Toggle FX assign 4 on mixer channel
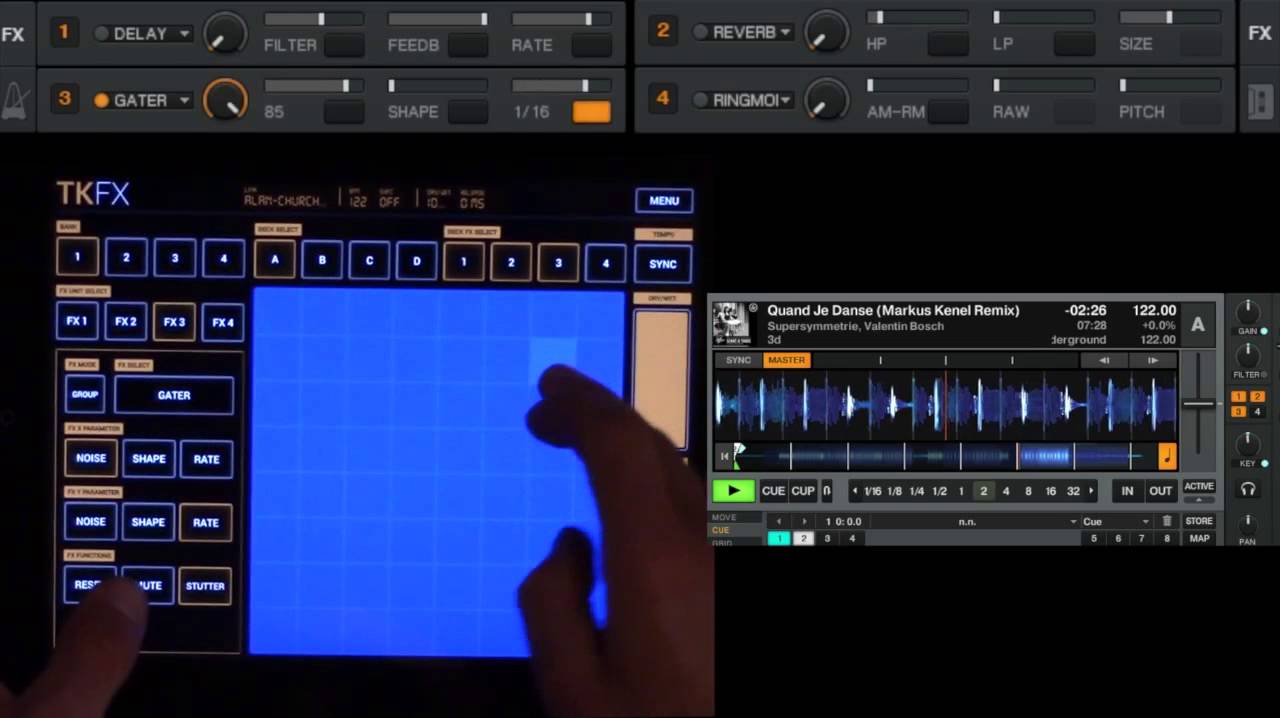 1257,411
